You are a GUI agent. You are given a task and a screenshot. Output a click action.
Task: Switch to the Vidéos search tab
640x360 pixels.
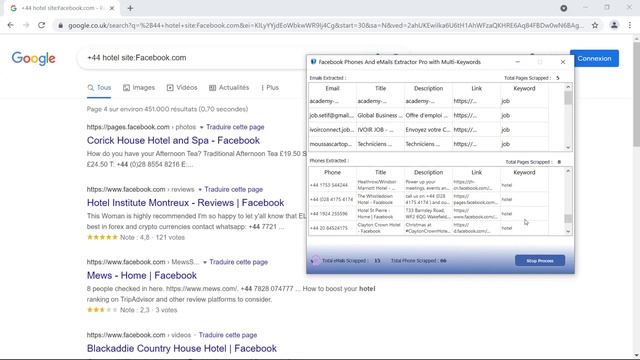[x=182, y=87]
